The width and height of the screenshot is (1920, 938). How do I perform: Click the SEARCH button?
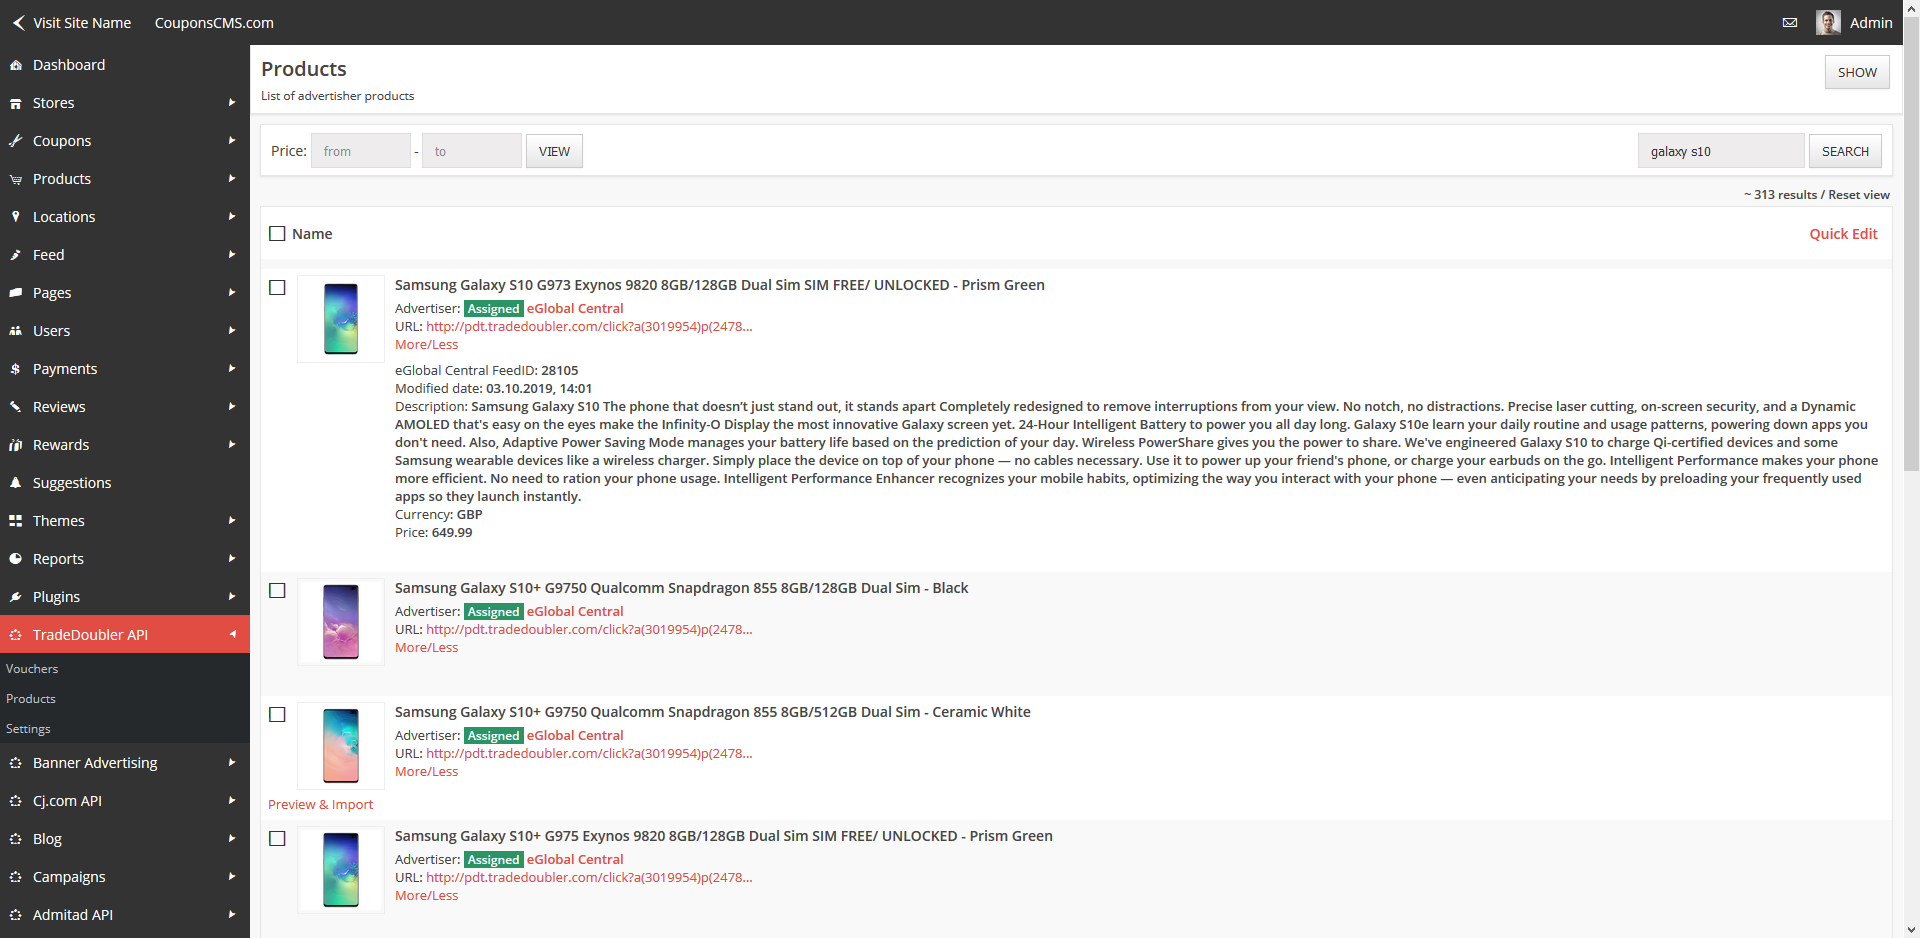(x=1845, y=151)
